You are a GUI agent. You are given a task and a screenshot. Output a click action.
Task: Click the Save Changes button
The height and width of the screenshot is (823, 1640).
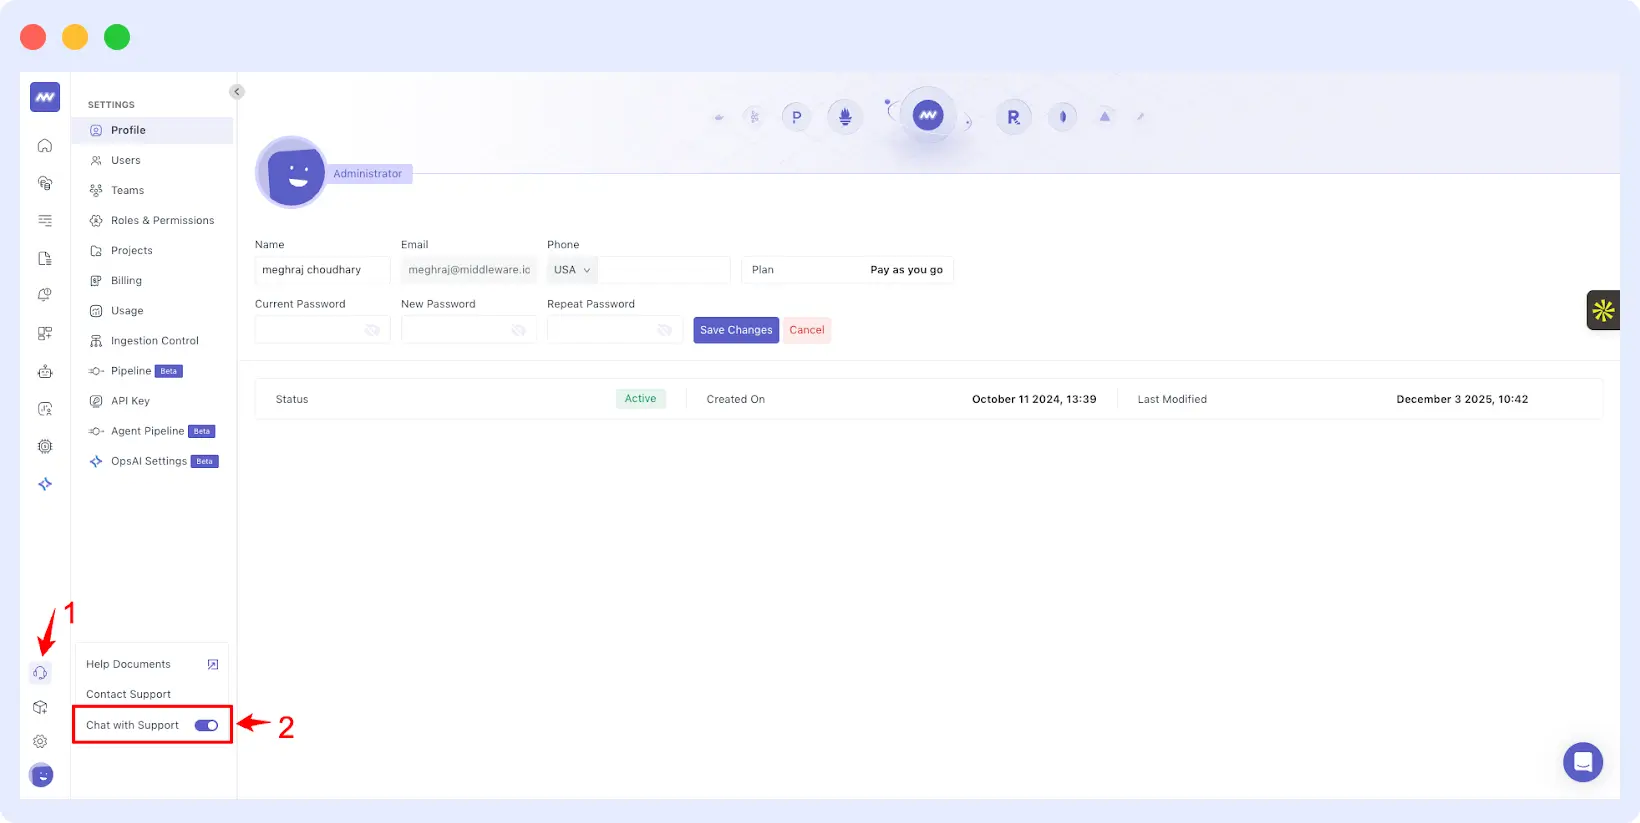coord(736,330)
